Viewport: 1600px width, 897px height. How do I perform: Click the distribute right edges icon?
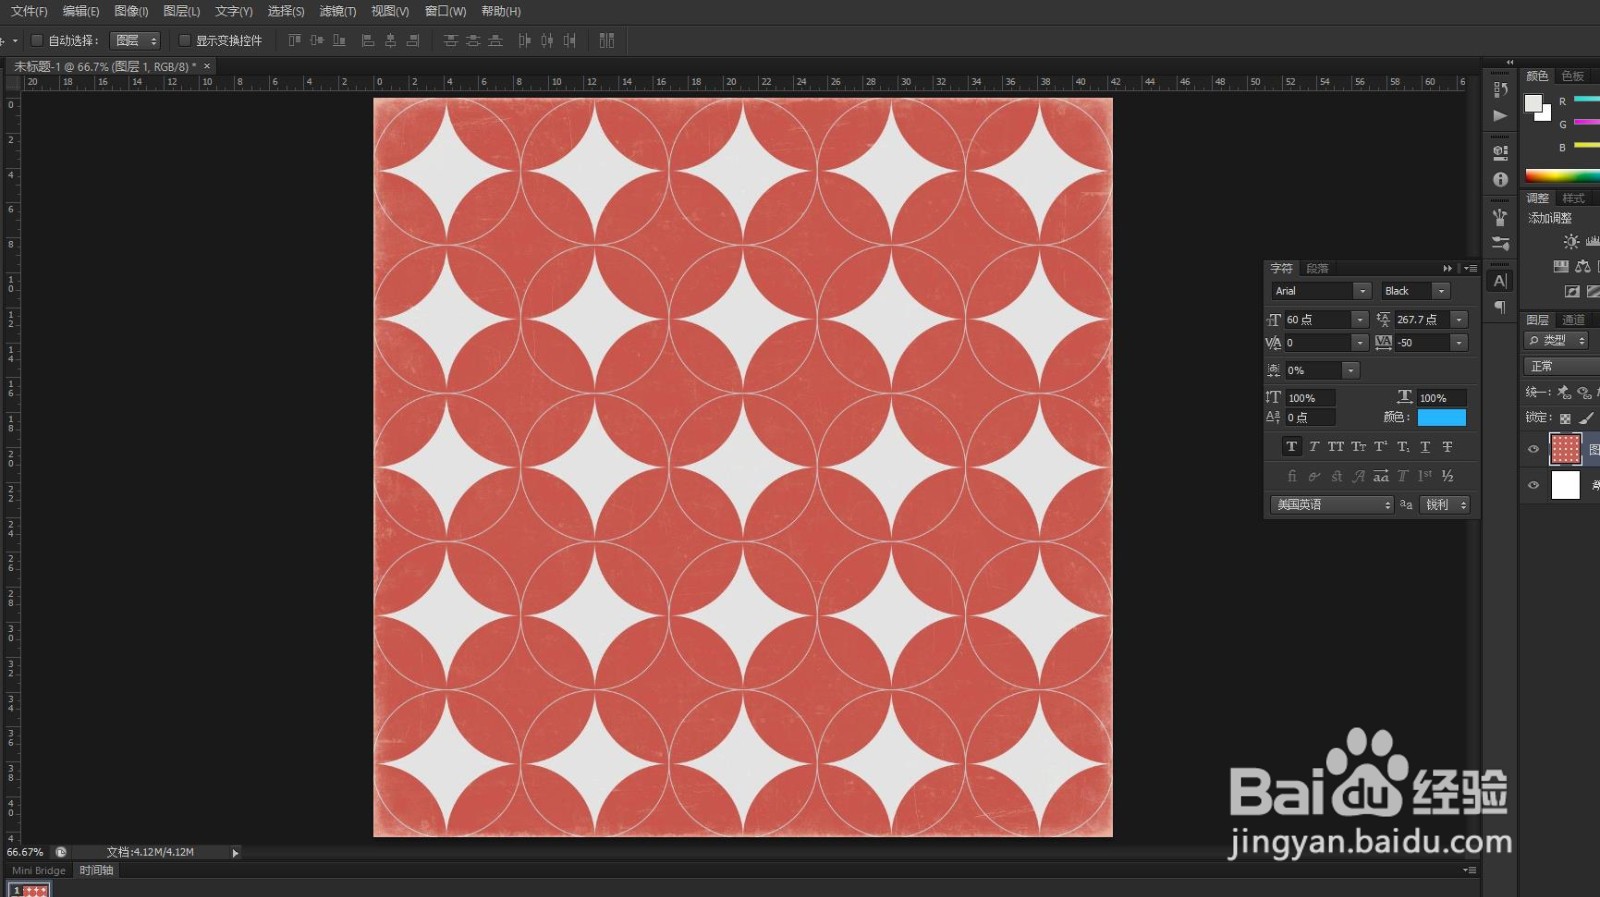point(569,40)
